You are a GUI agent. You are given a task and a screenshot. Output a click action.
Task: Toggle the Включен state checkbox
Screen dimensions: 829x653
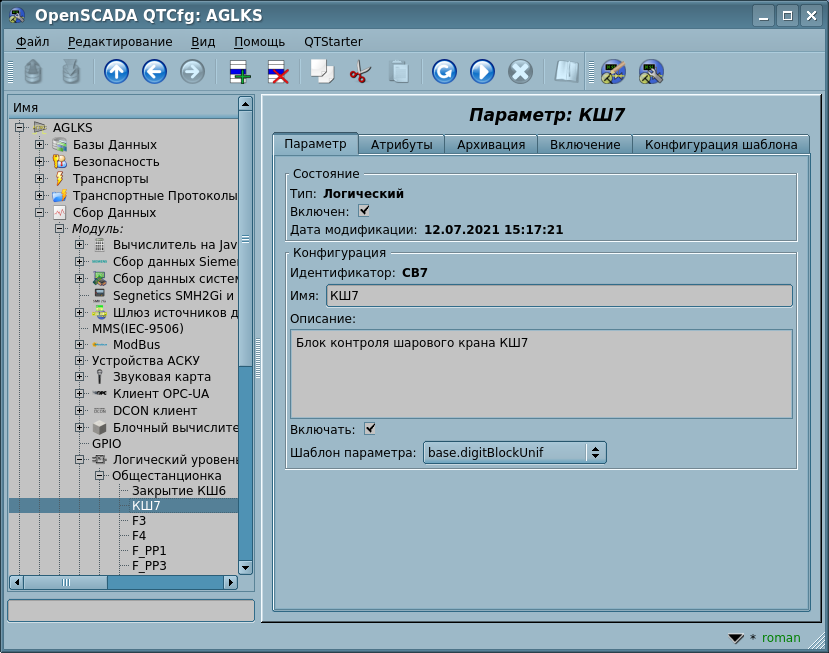365,211
